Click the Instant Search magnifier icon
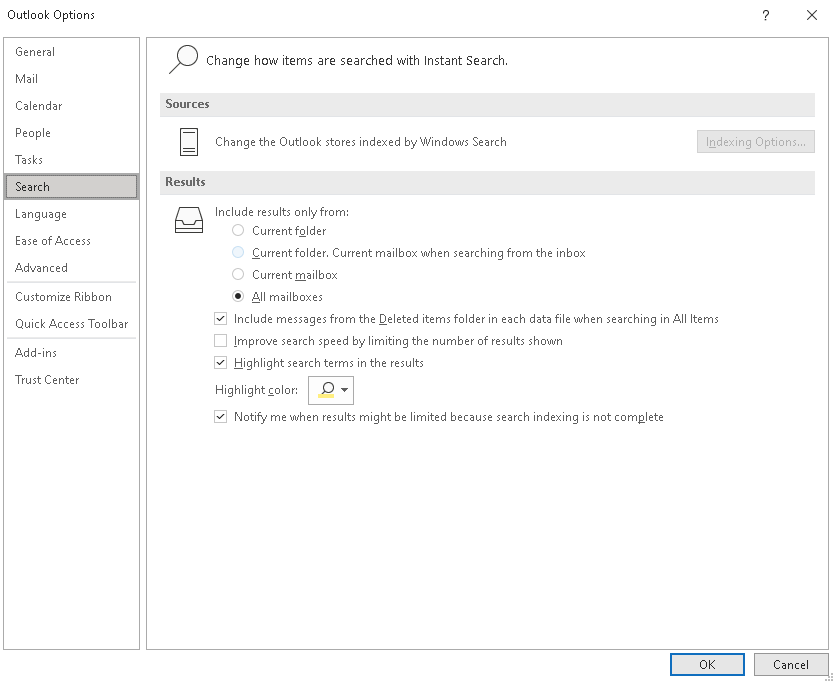Screen dimensions: 835x681 [183, 60]
